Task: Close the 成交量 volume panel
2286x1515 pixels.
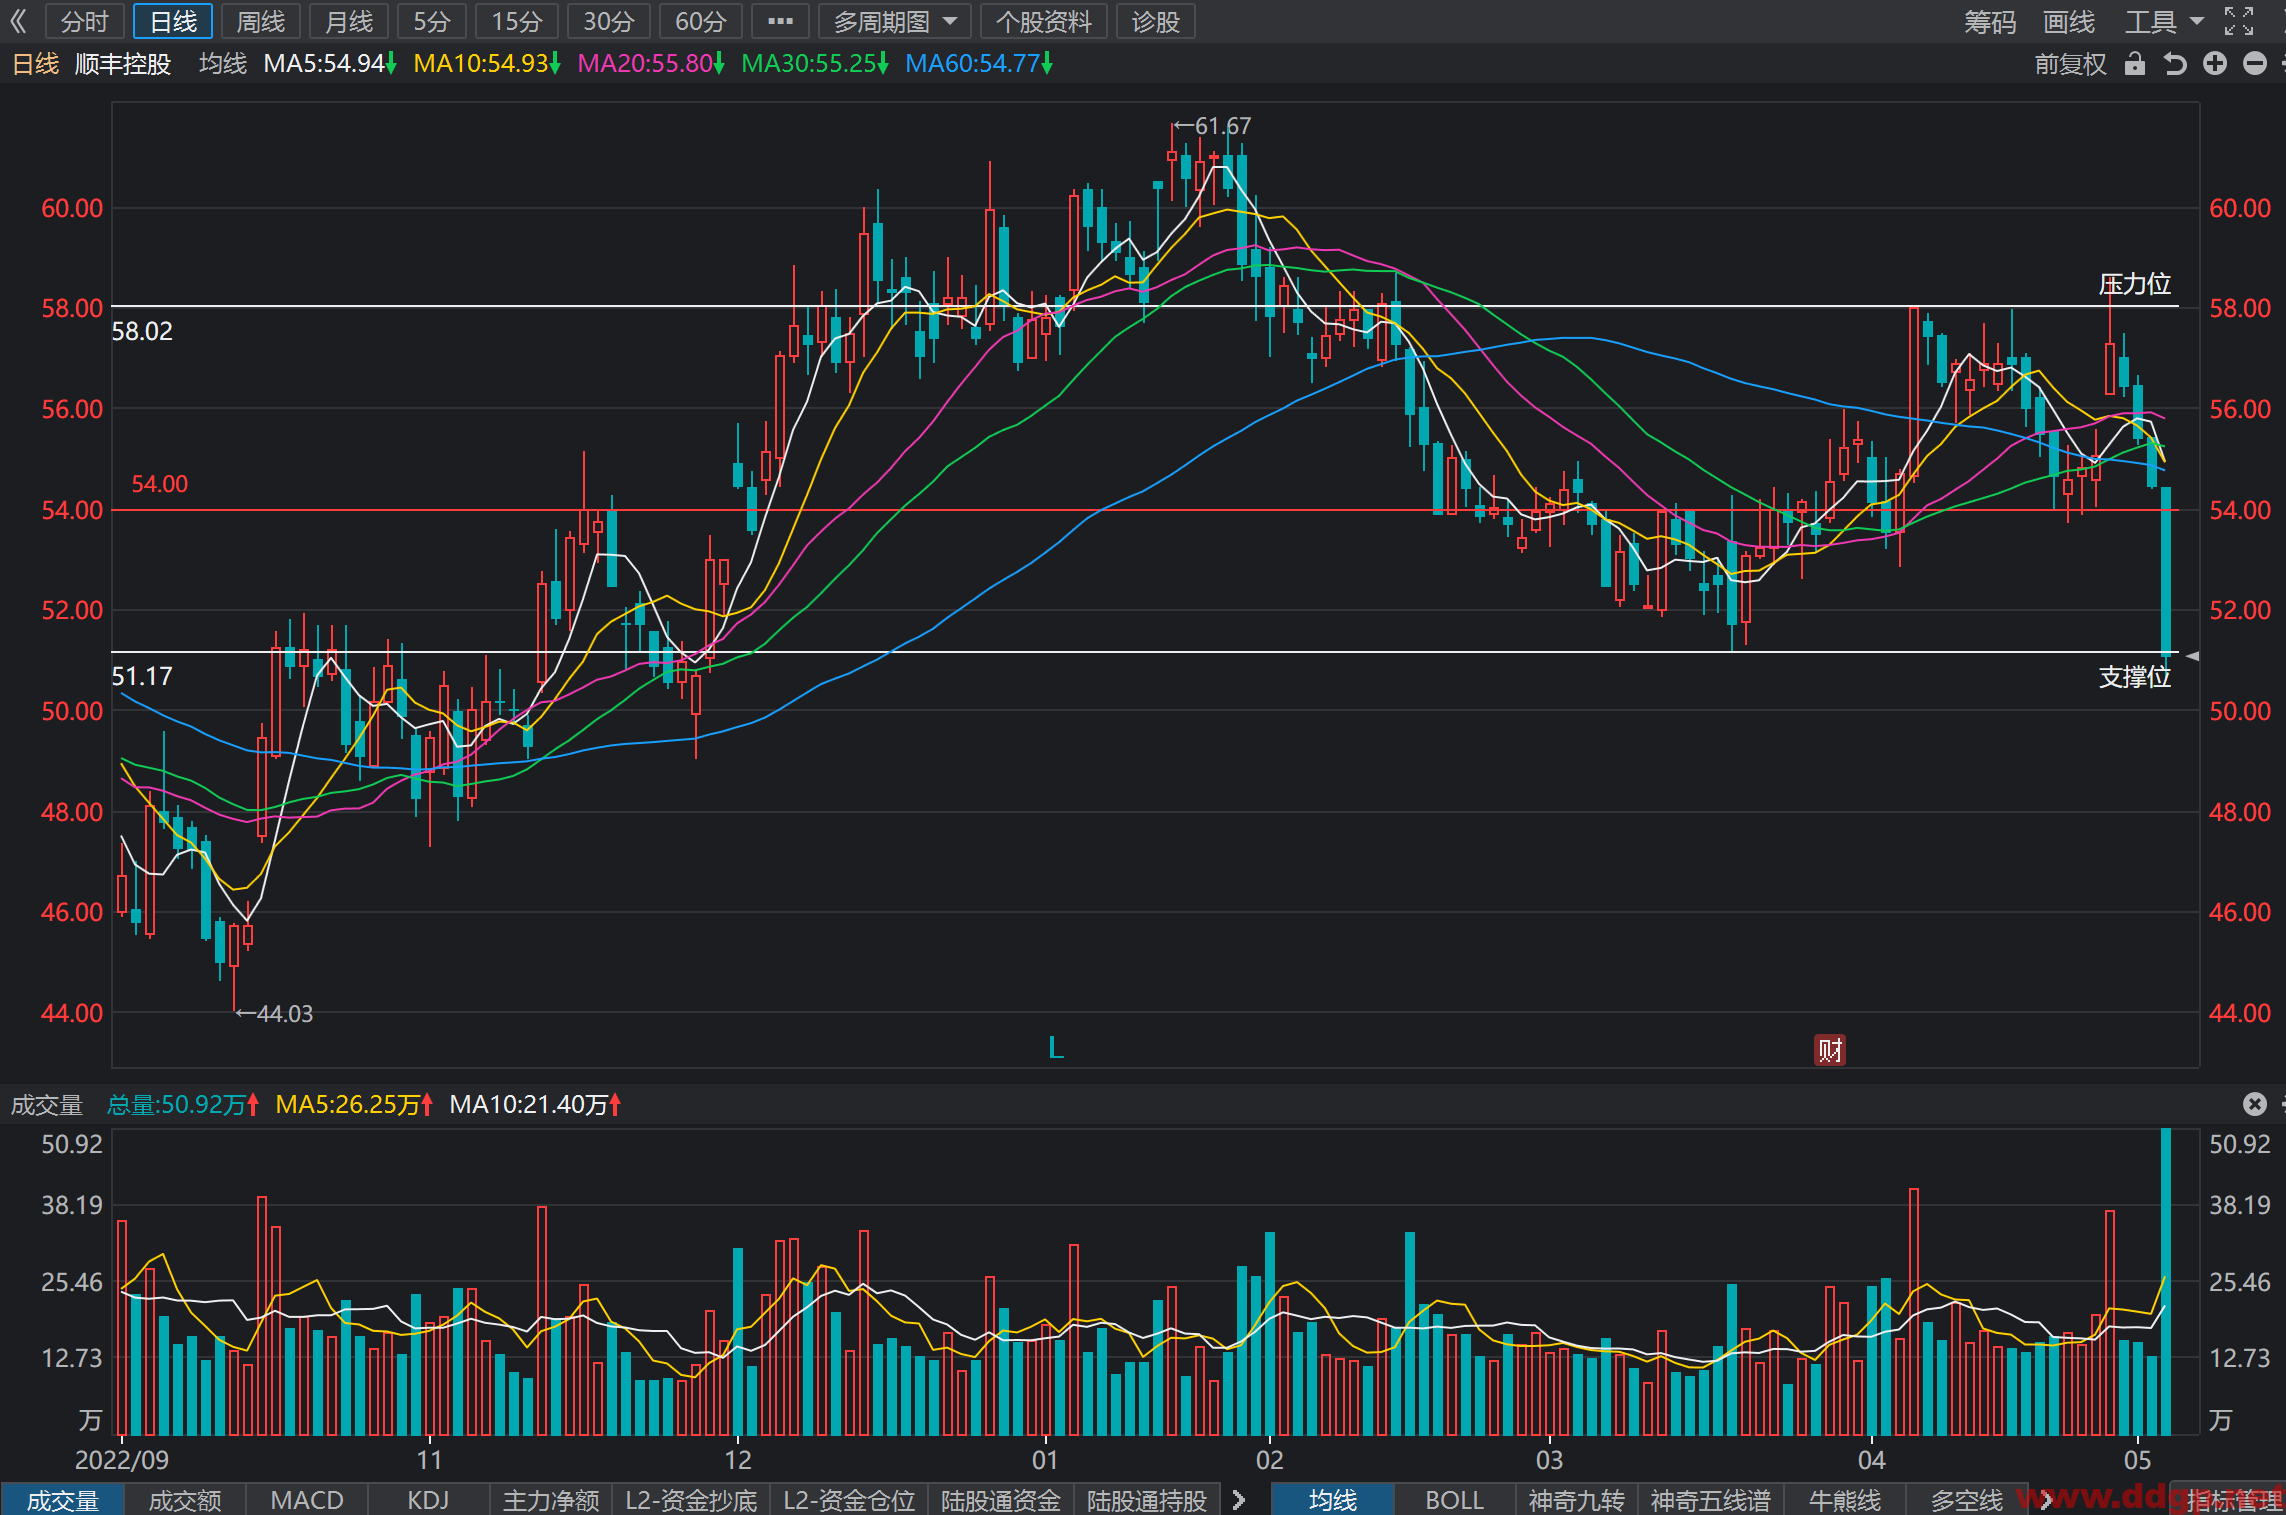Action: pos(2255,1104)
